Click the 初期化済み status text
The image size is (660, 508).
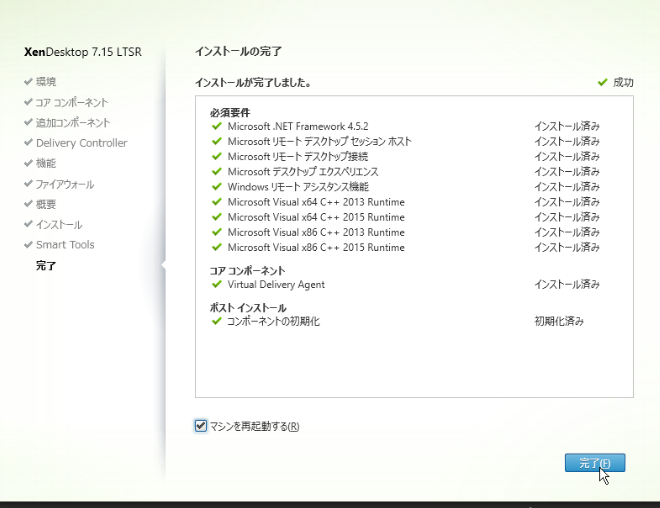559,321
